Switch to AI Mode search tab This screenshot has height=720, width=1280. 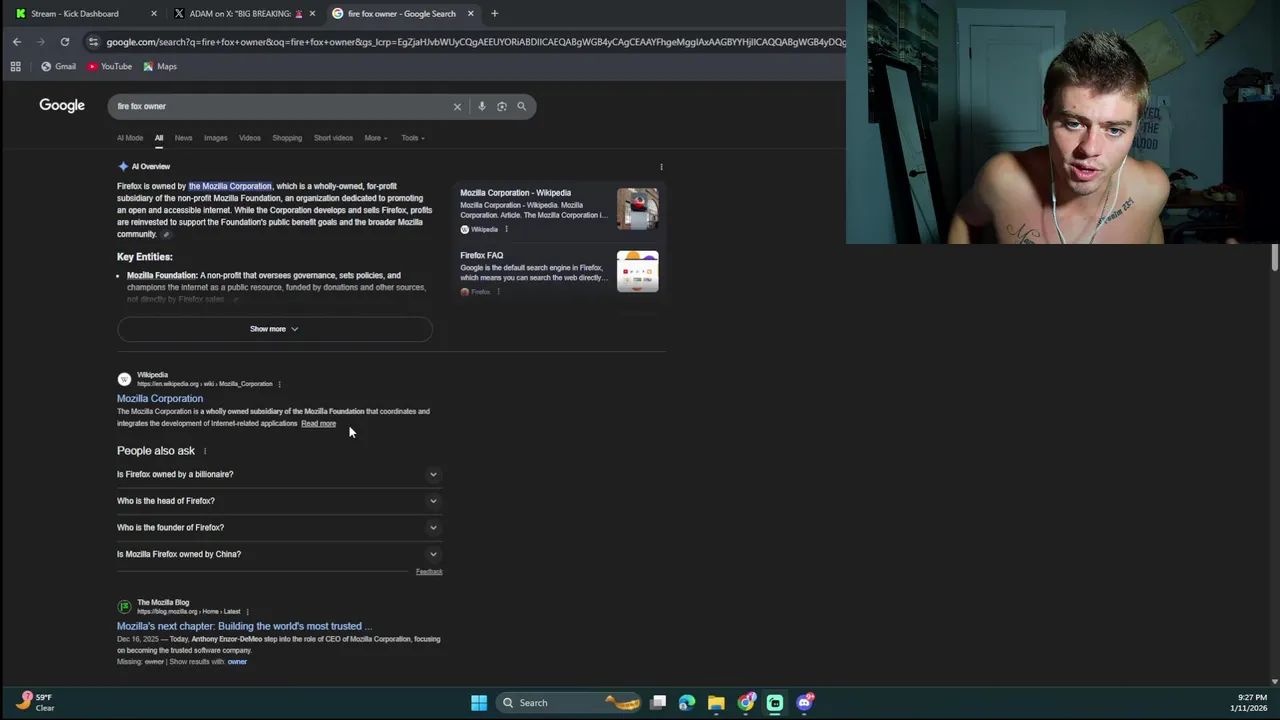coord(130,138)
